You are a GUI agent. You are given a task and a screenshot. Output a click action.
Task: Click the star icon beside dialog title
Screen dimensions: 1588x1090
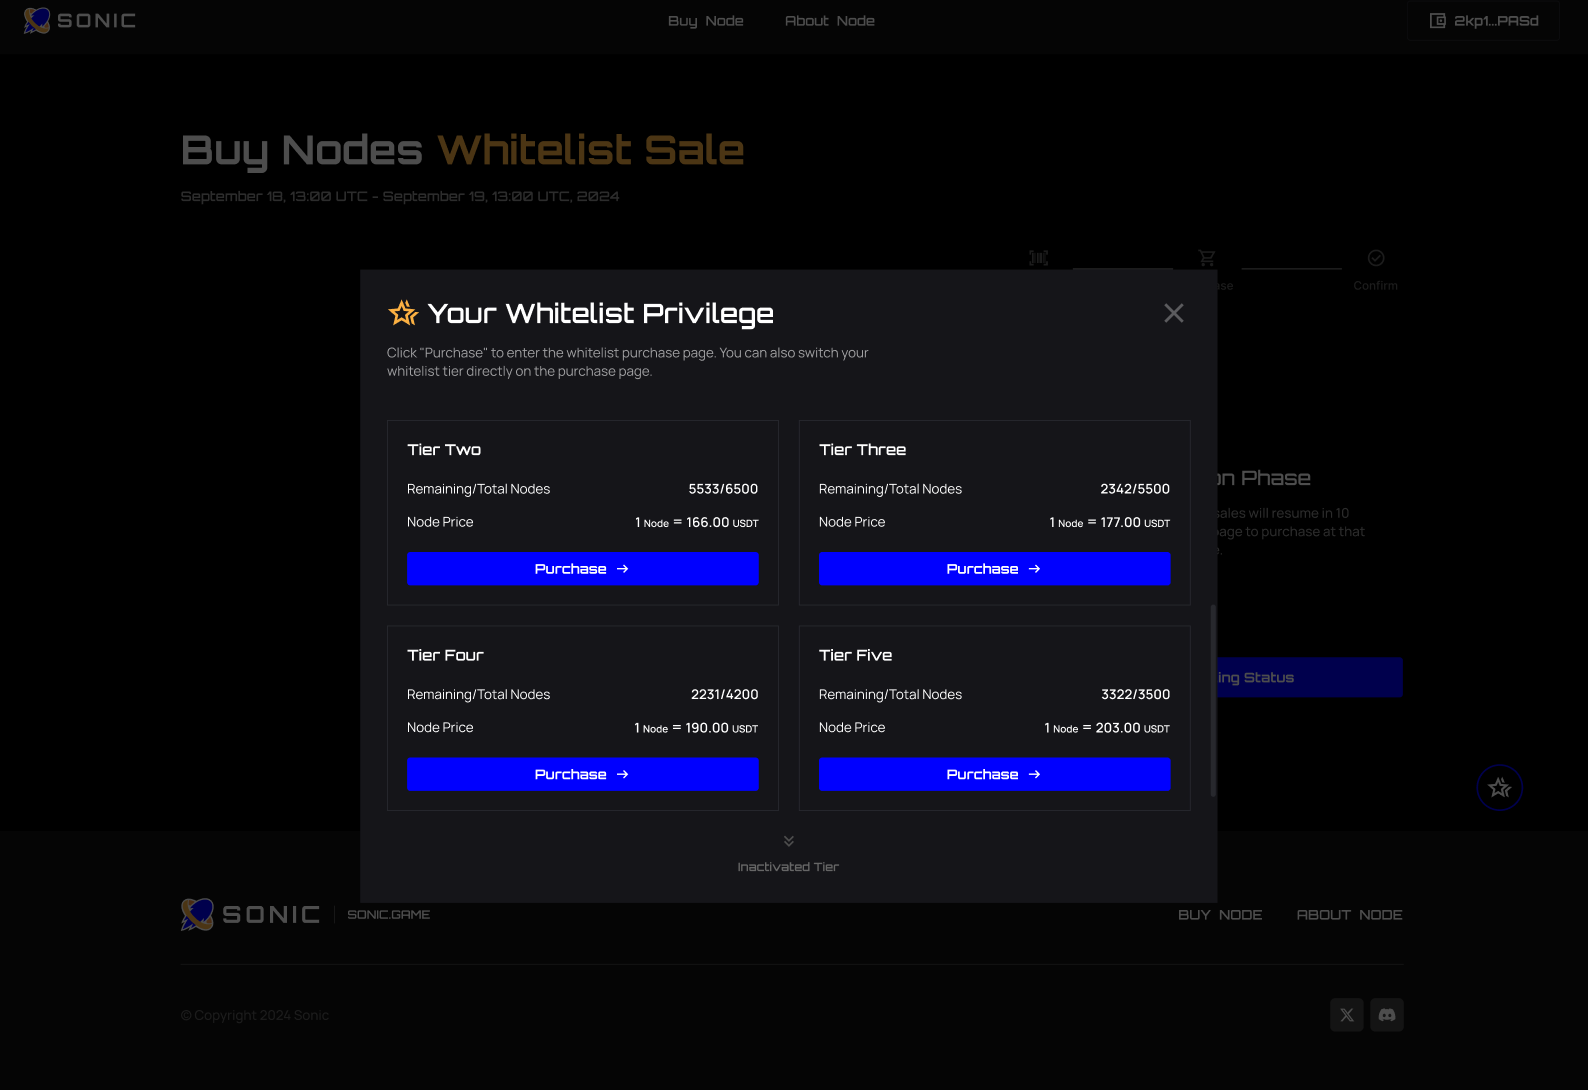pos(403,313)
